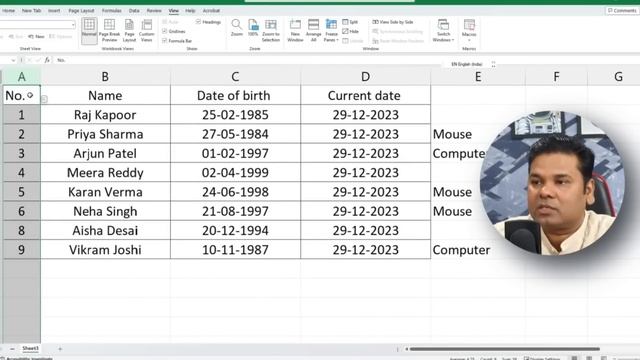
Task: Open the Data ribbon tab
Action: 134,11
